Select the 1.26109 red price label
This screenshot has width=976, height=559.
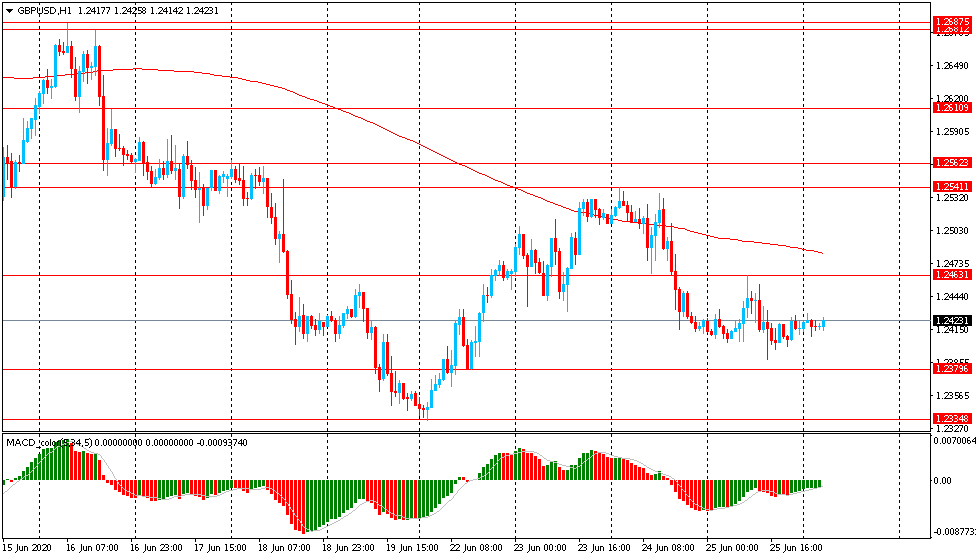pyautogui.click(x=950, y=108)
